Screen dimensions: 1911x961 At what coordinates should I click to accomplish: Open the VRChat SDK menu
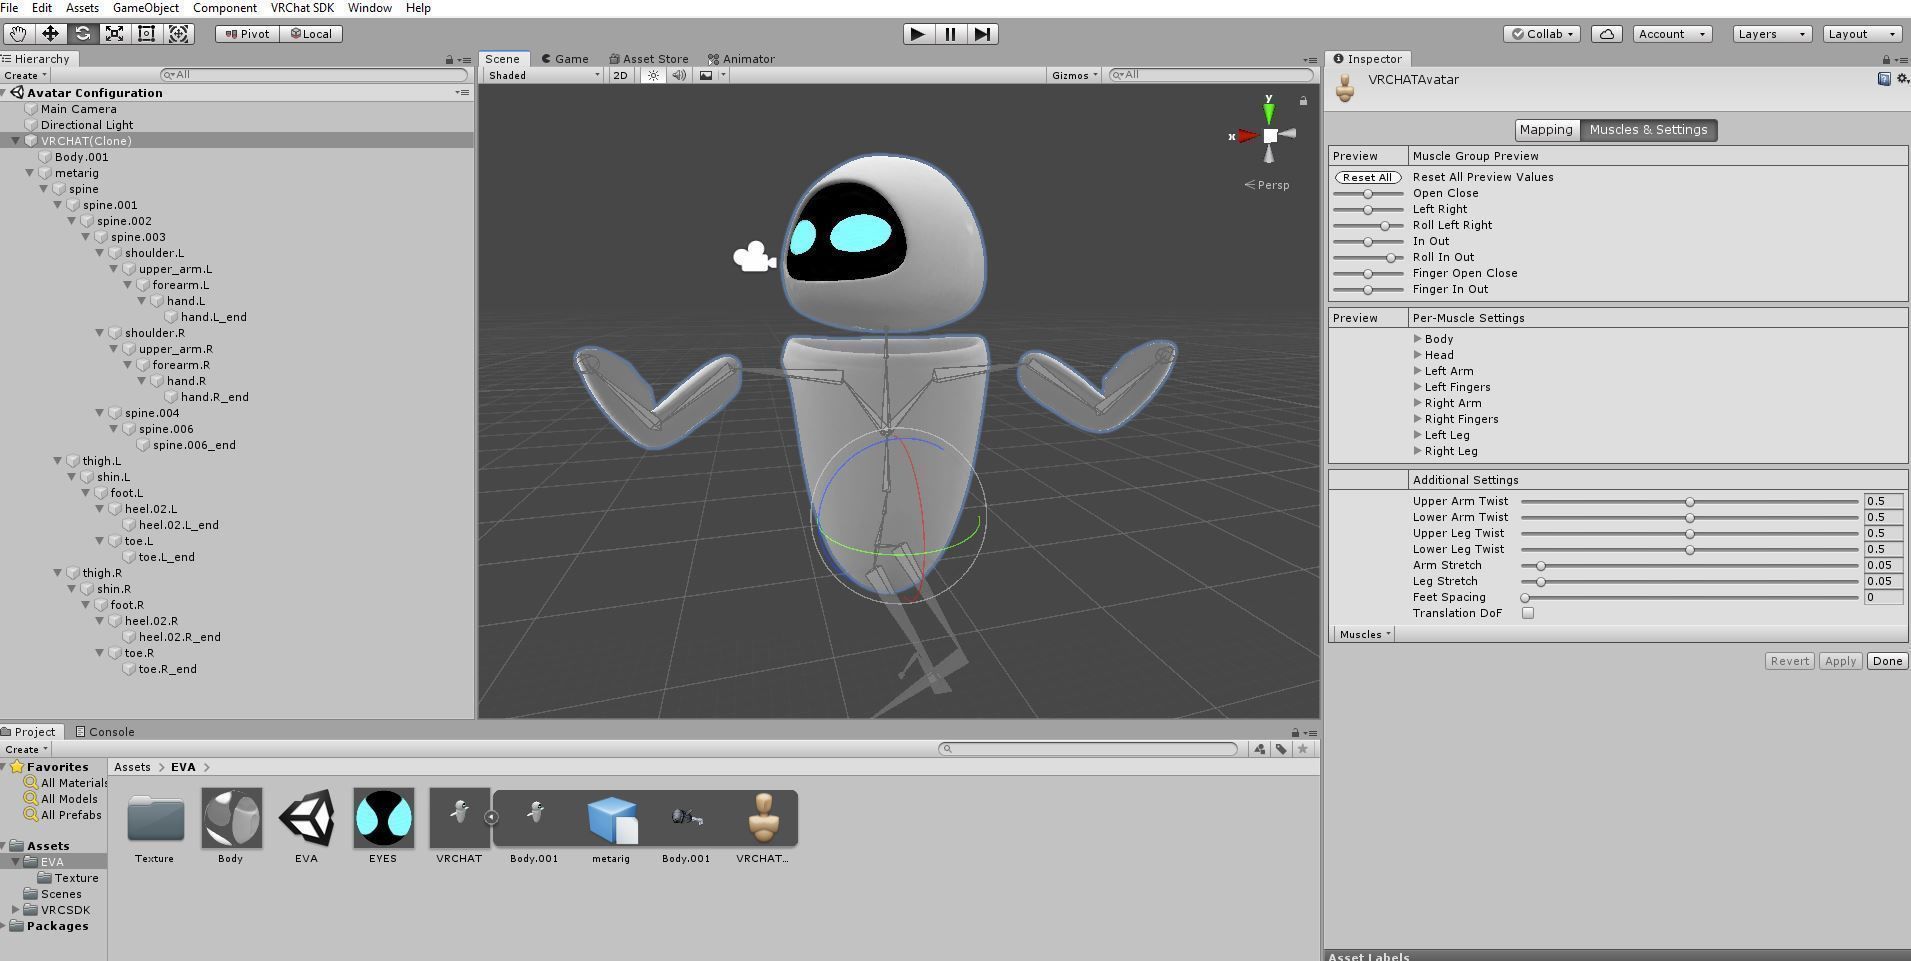click(x=302, y=8)
